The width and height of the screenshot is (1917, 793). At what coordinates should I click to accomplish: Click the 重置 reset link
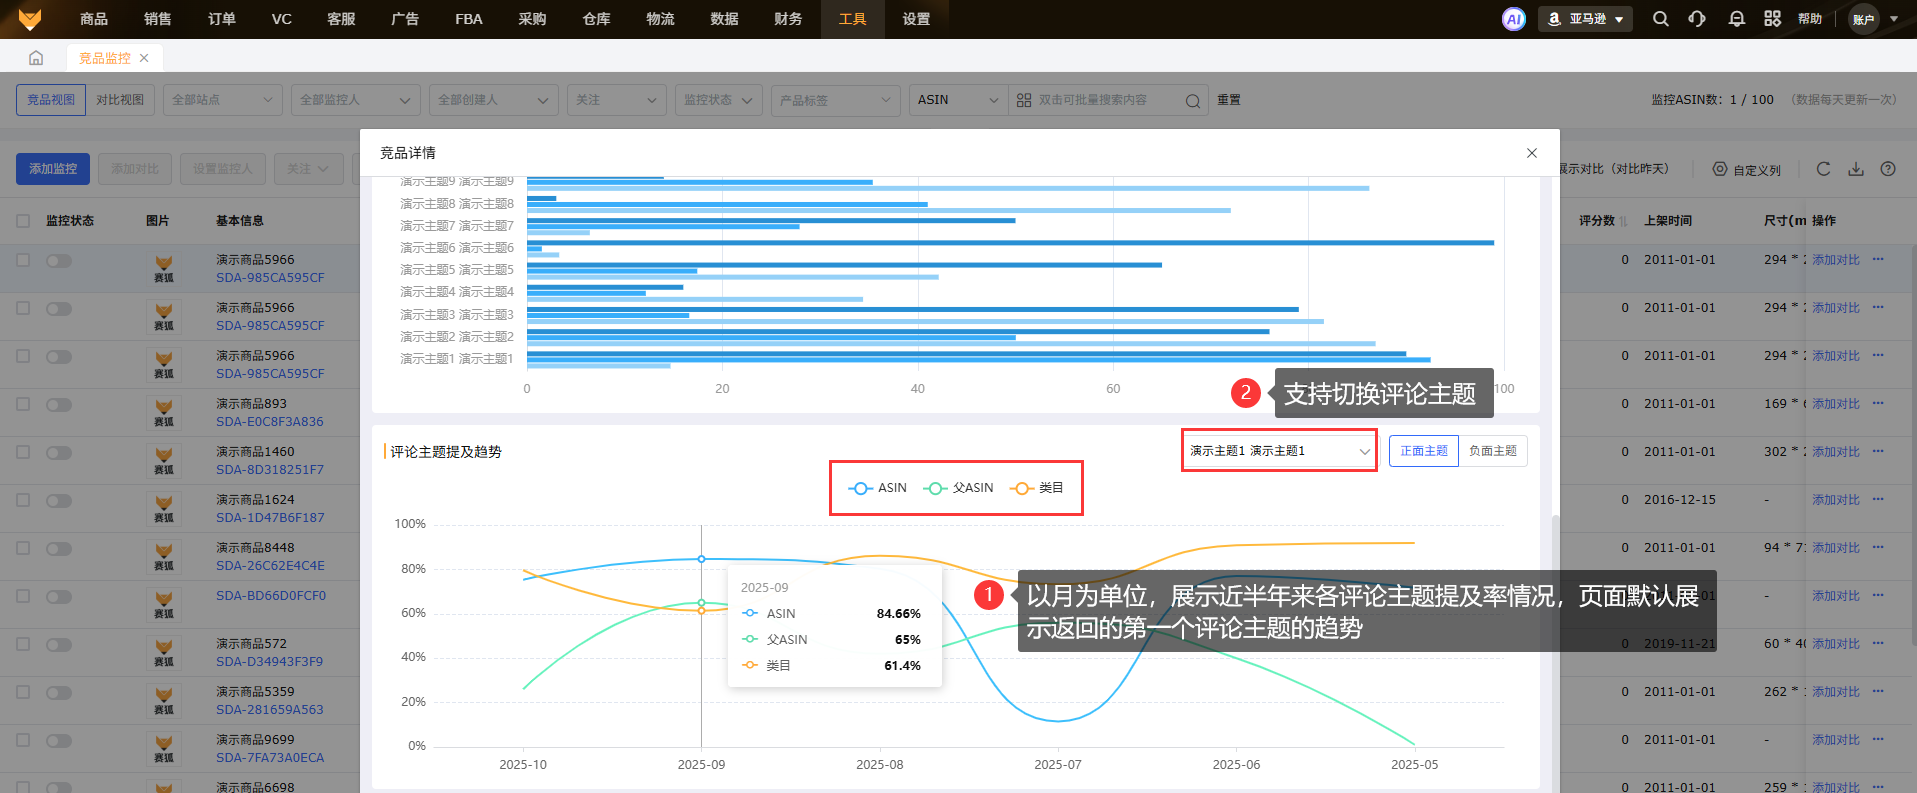click(x=1228, y=100)
